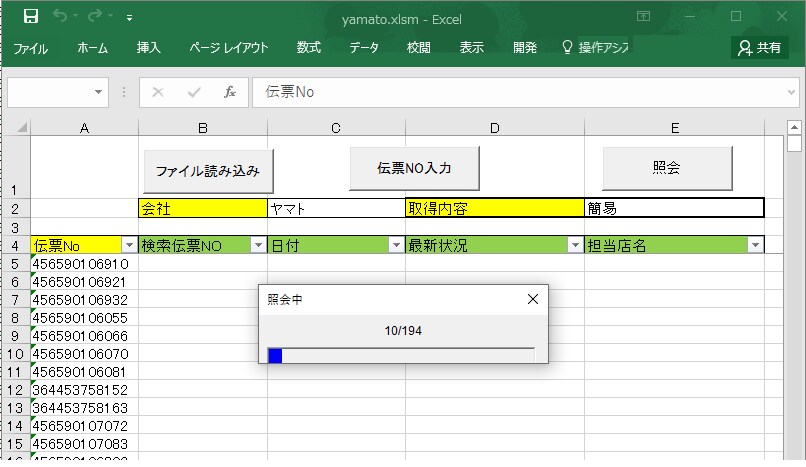806x467 pixels.
Task: Click the Insert Function fx icon
Action: pyautogui.click(x=230, y=92)
